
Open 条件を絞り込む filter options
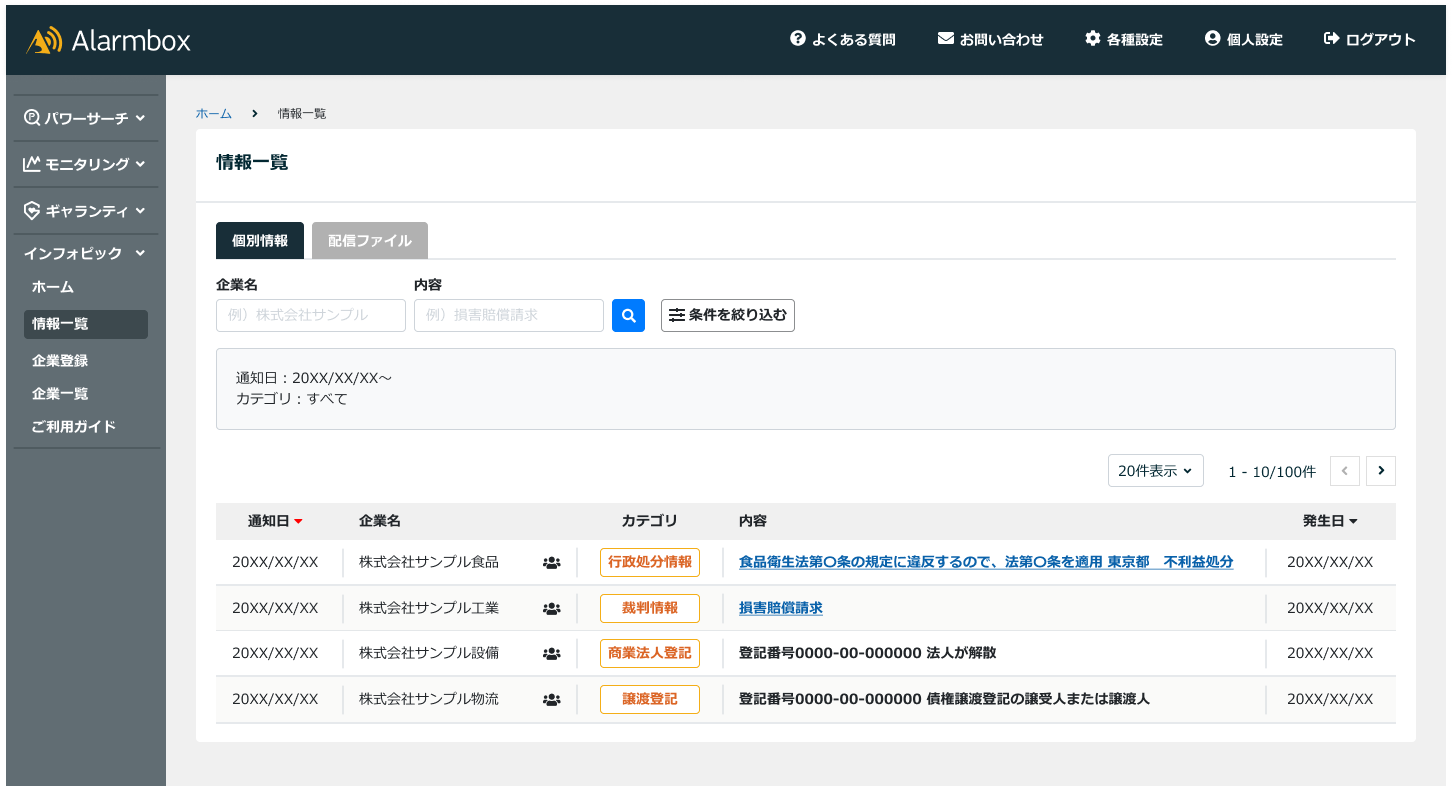[728, 315]
